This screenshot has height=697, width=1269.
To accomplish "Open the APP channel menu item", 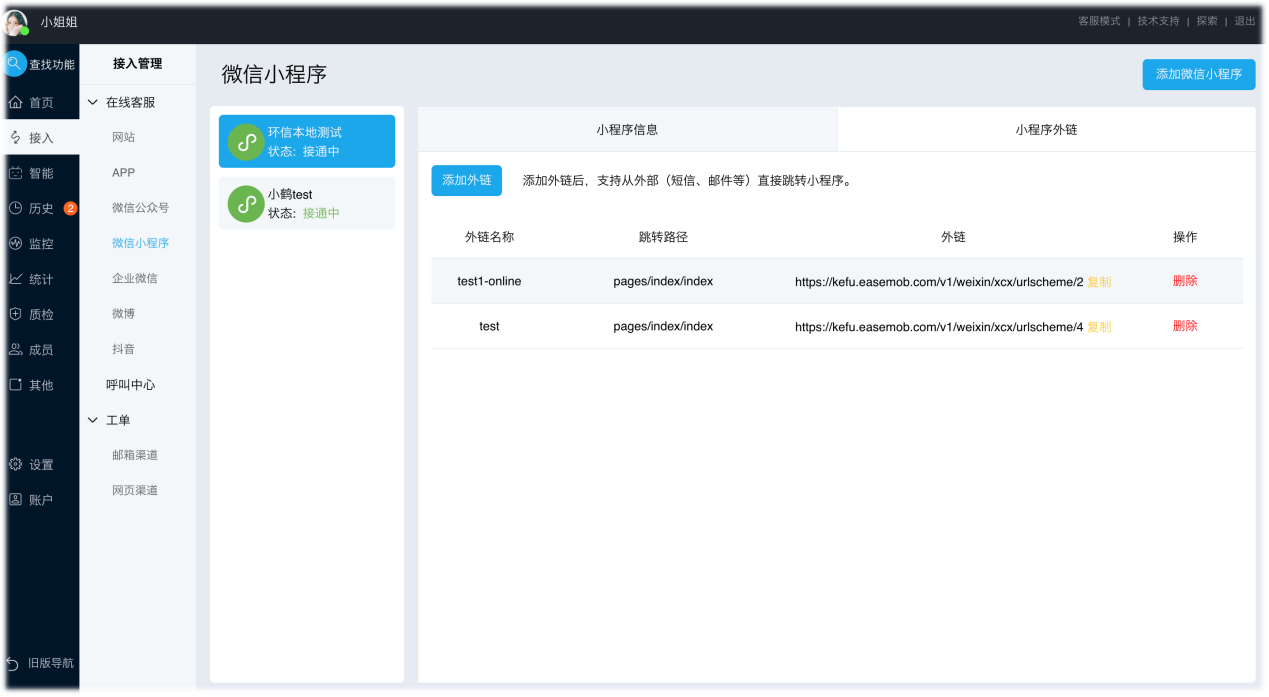I will click(x=123, y=173).
